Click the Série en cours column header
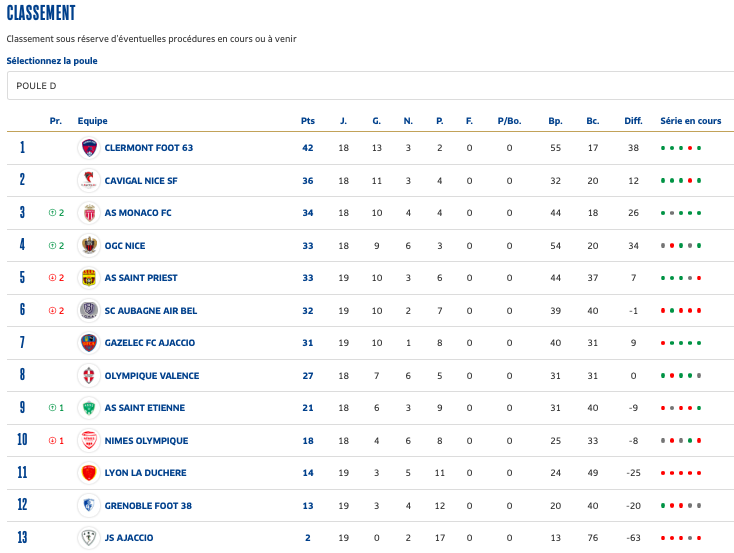Viewport: 734px width, 553px height. [690, 121]
